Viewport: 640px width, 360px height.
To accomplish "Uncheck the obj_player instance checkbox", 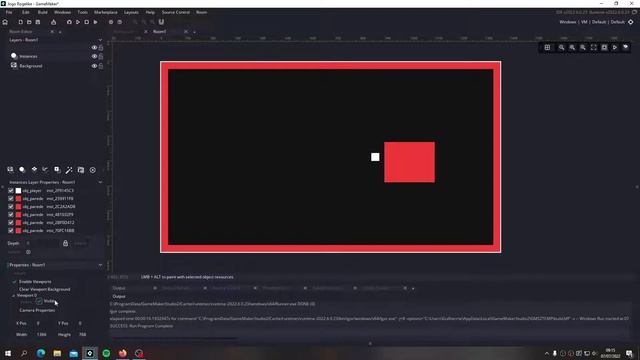I will (x=11, y=191).
